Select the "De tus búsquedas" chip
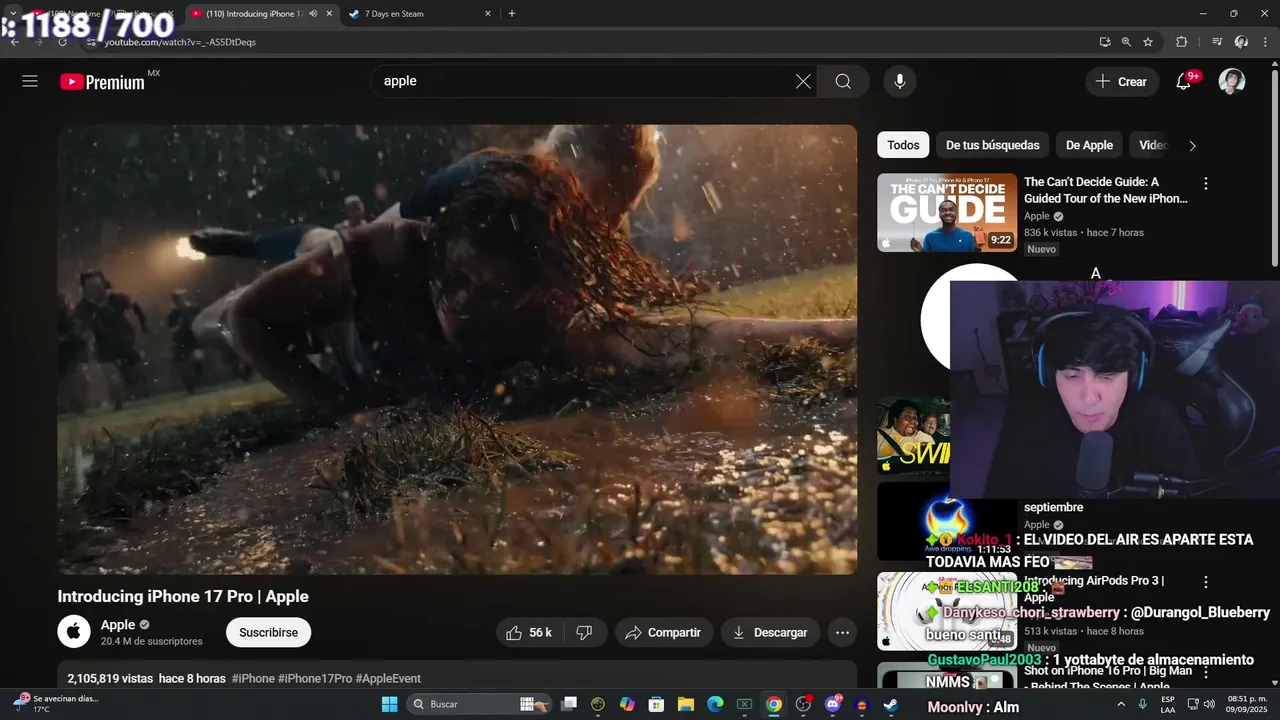1280x720 pixels. pyautogui.click(x=993, y=145)
